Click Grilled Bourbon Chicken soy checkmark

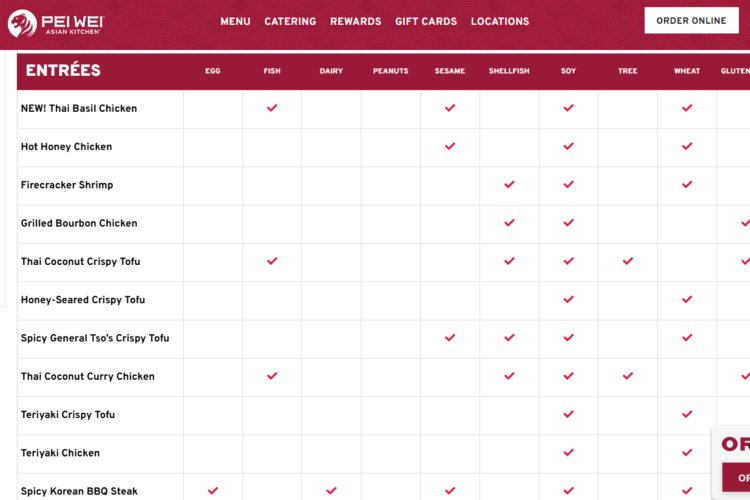click(x=569, y=223)
